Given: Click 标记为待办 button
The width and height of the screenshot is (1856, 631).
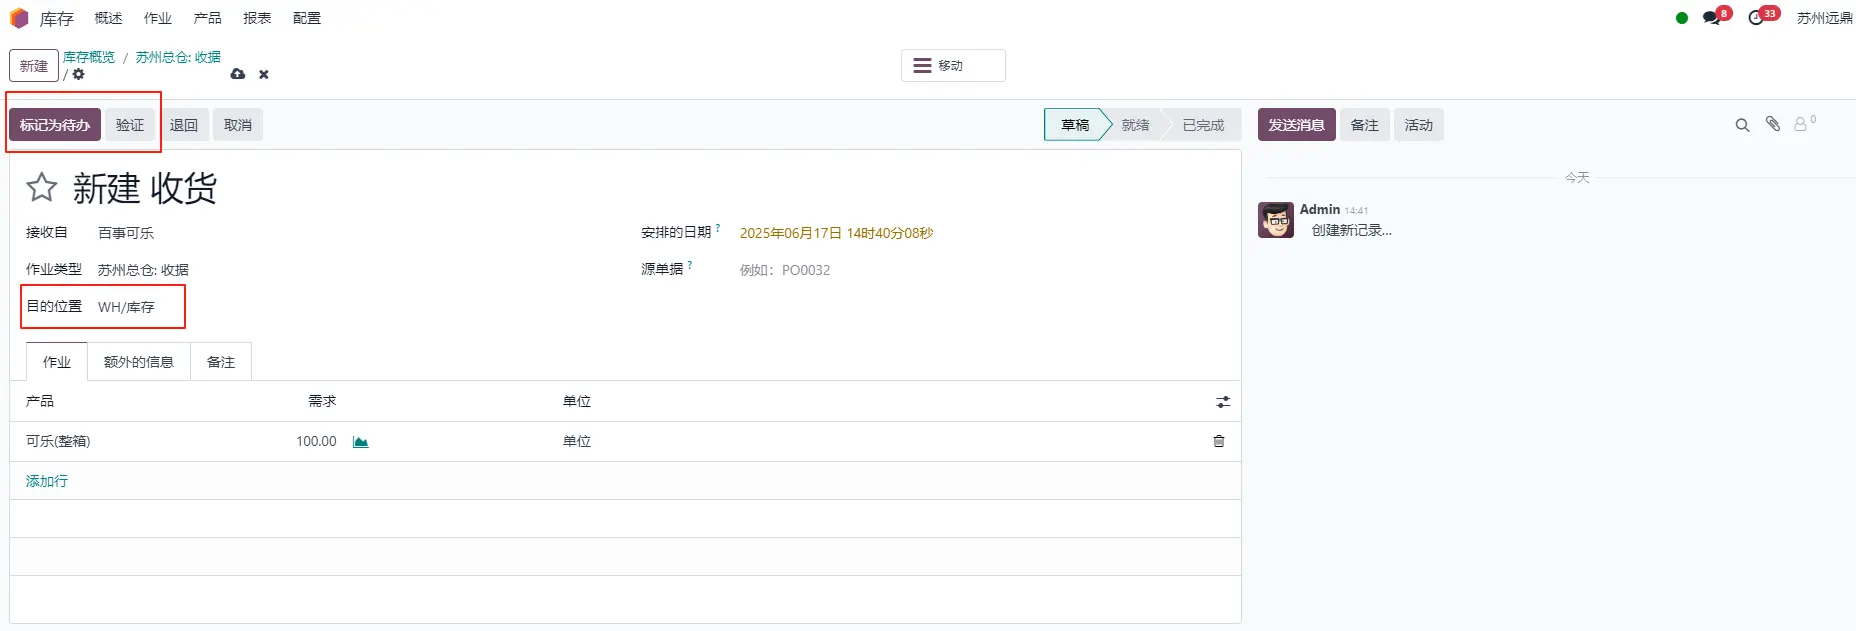Looking at the screenshot, I should 55,125.
